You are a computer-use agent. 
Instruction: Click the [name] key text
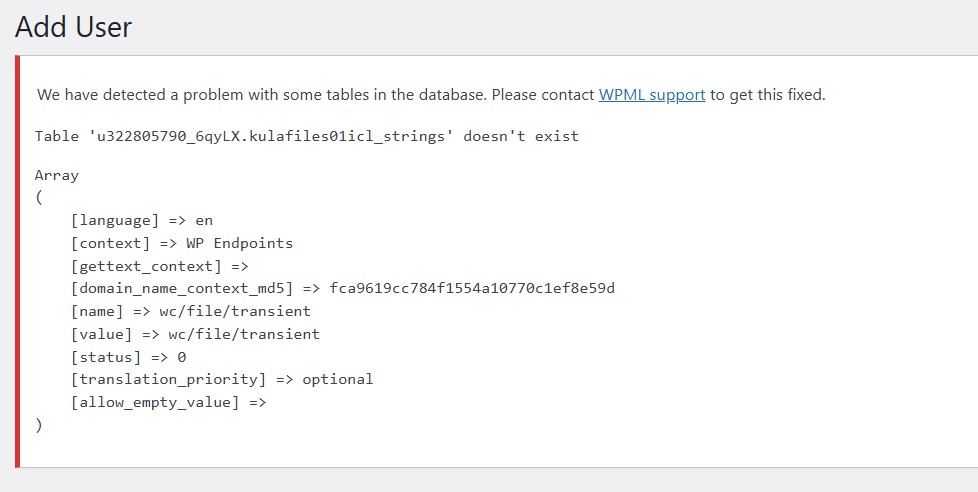97,311
